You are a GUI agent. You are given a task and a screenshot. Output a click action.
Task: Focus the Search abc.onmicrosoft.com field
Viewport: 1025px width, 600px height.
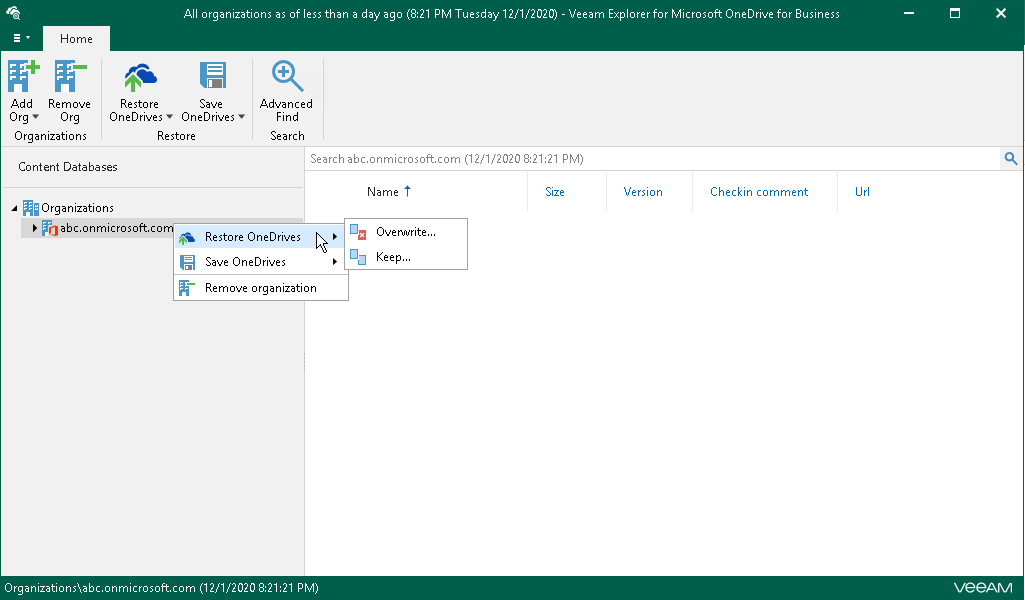652,159
